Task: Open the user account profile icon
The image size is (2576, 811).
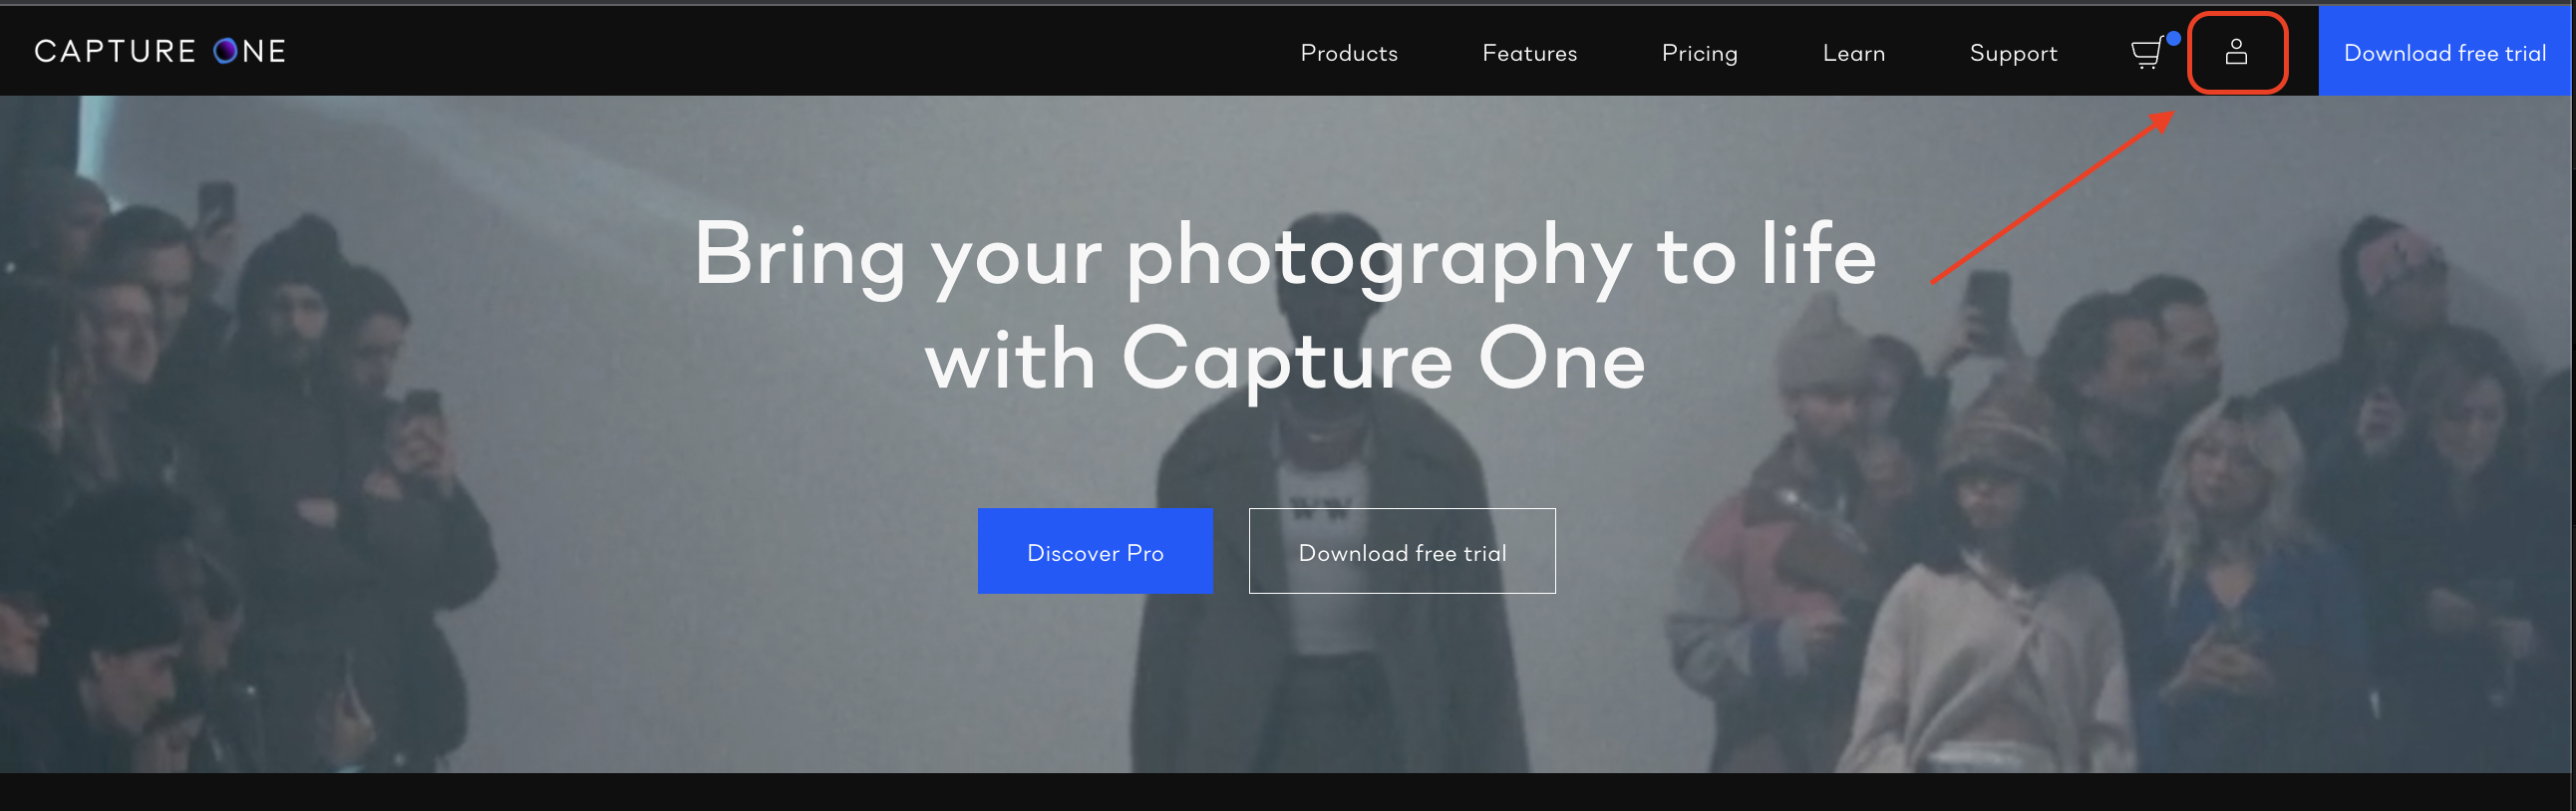Action: click(x=2236, y=52)
